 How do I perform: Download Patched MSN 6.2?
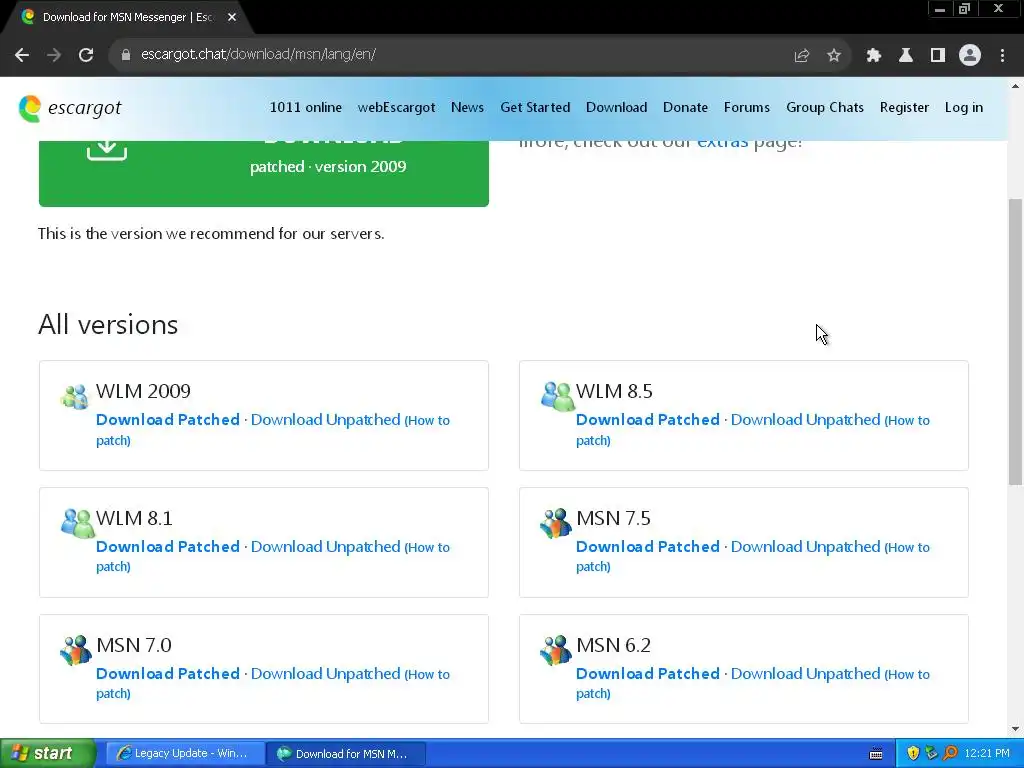click(648, 673)
